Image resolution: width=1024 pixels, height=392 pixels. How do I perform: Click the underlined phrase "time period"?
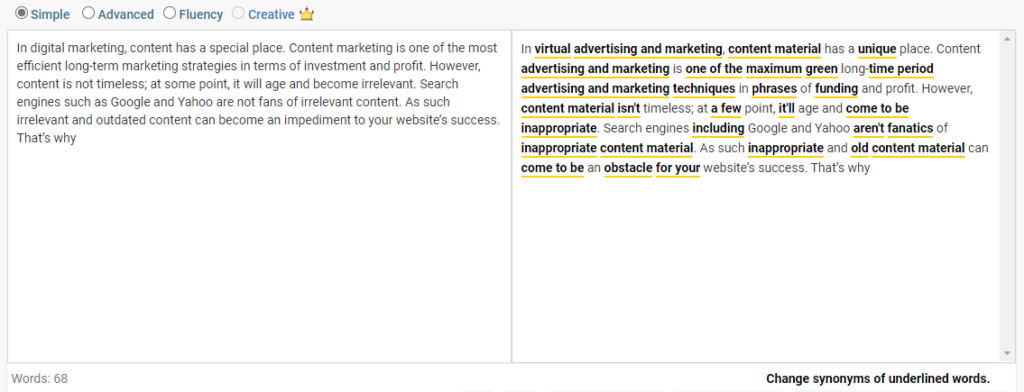[901, 69]
